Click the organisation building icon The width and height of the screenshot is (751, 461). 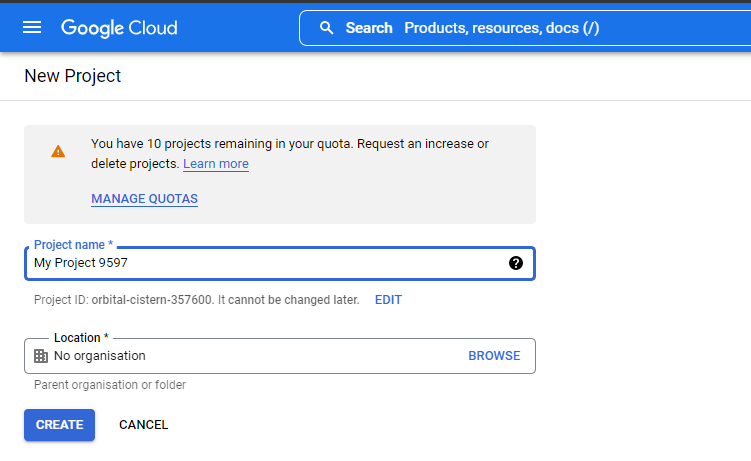coord(41,356)
